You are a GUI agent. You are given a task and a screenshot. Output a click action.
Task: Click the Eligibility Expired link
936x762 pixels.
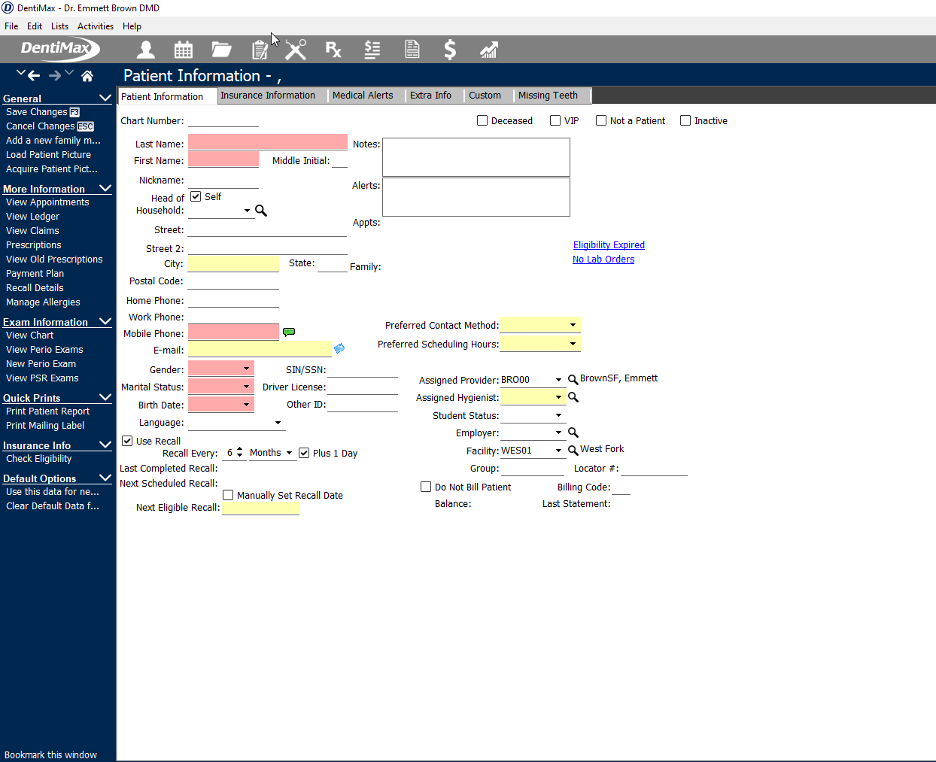[x=608, y=245]
